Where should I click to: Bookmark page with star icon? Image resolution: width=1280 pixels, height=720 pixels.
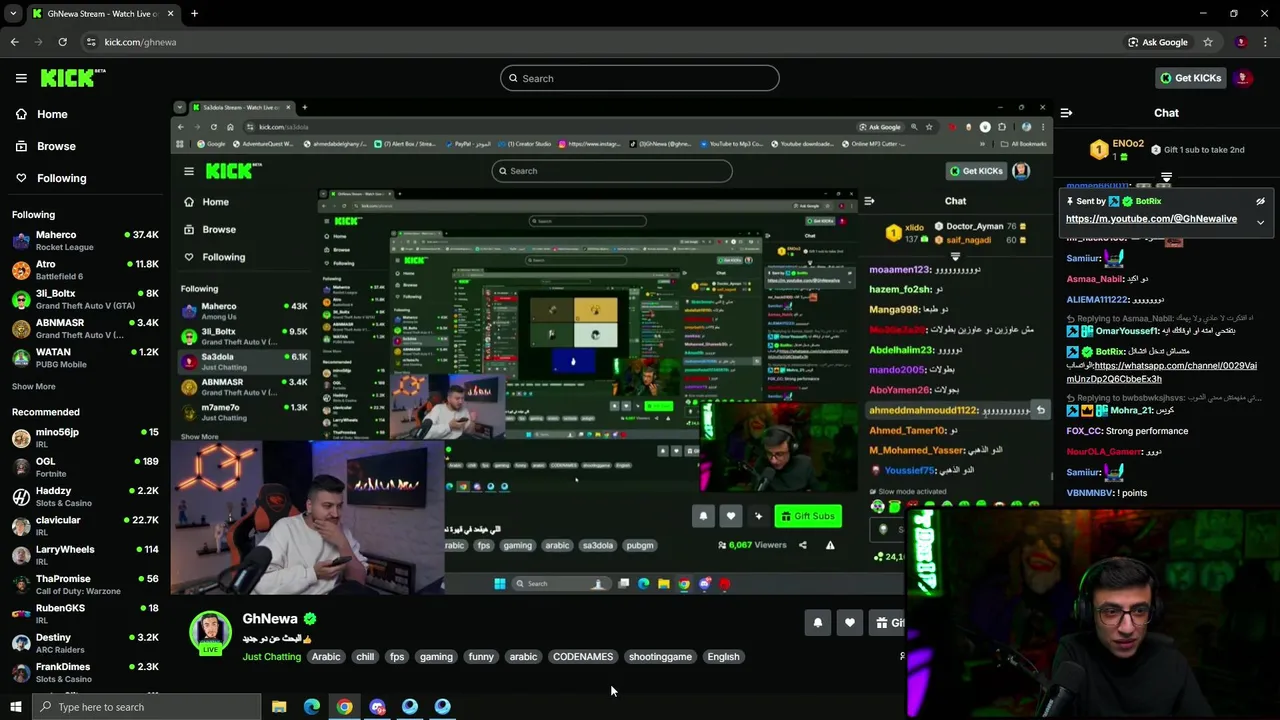[1208, 42]
